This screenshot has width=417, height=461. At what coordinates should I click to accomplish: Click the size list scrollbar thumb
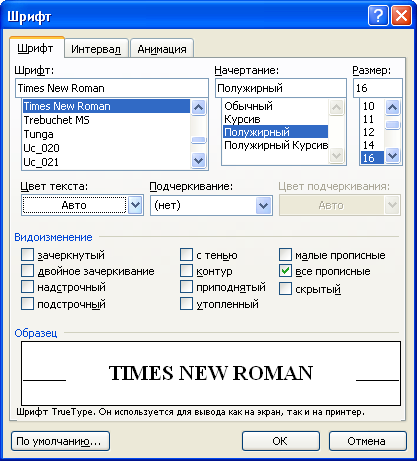pyautogui.click(x=393, y=125)
